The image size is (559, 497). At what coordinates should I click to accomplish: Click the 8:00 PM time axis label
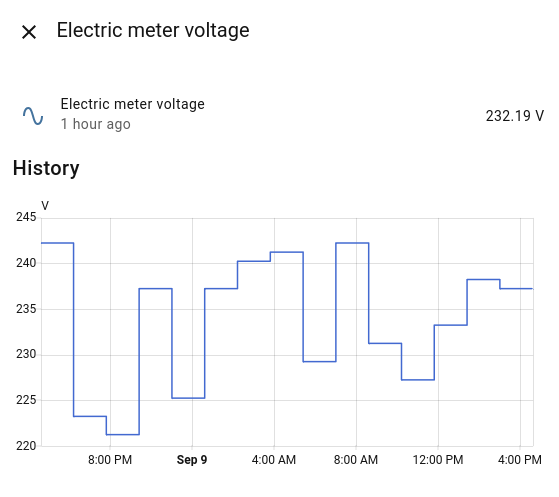click(x=110, y=460)
